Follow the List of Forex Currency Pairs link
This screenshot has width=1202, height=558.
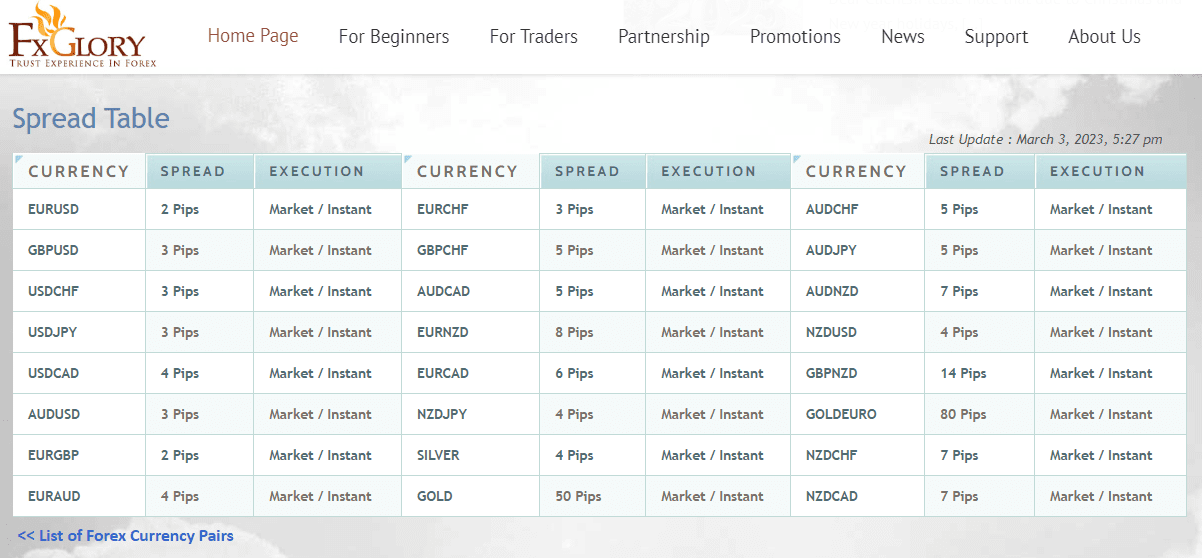(126, 536)
